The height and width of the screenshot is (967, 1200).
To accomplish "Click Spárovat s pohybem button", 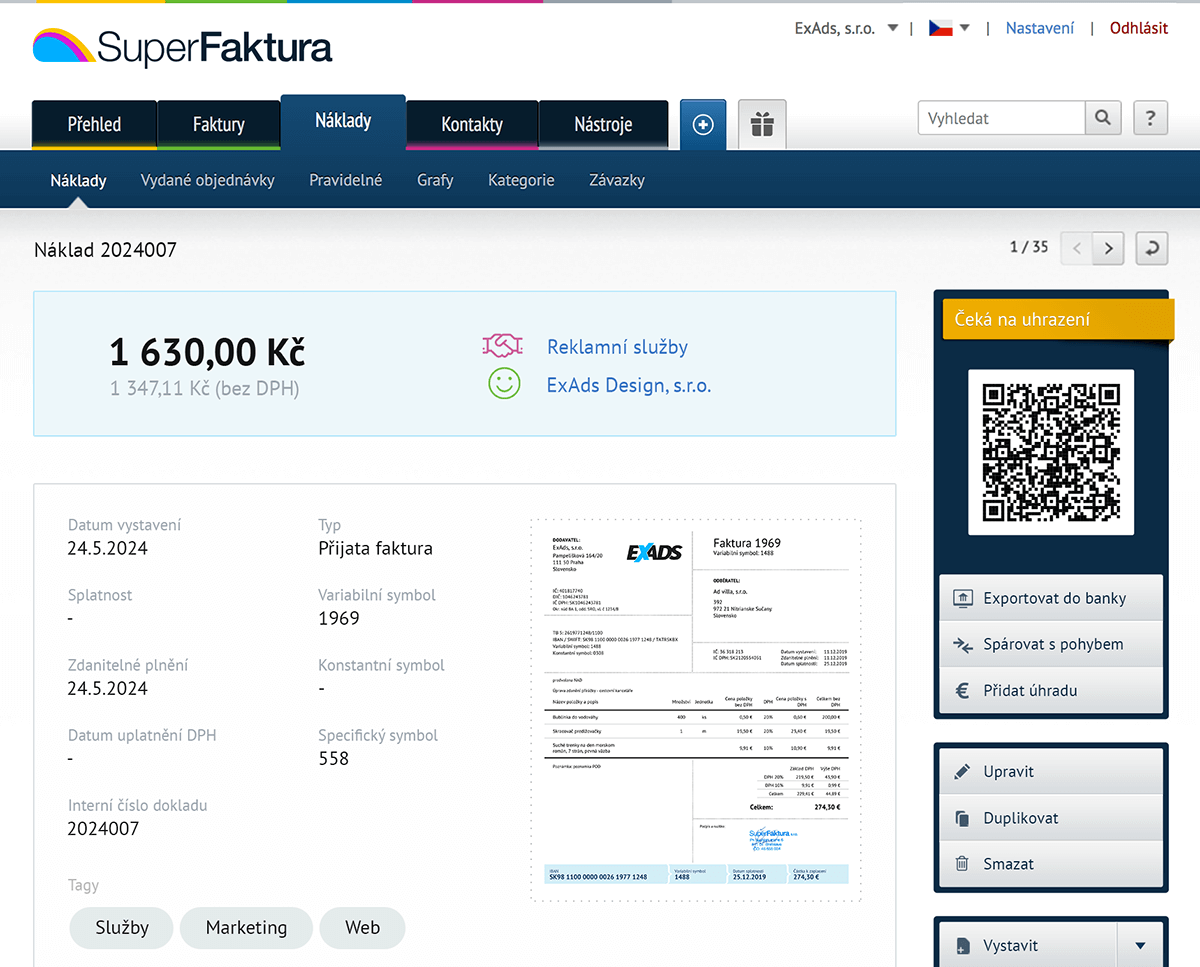I will (x=1051, y=644).
